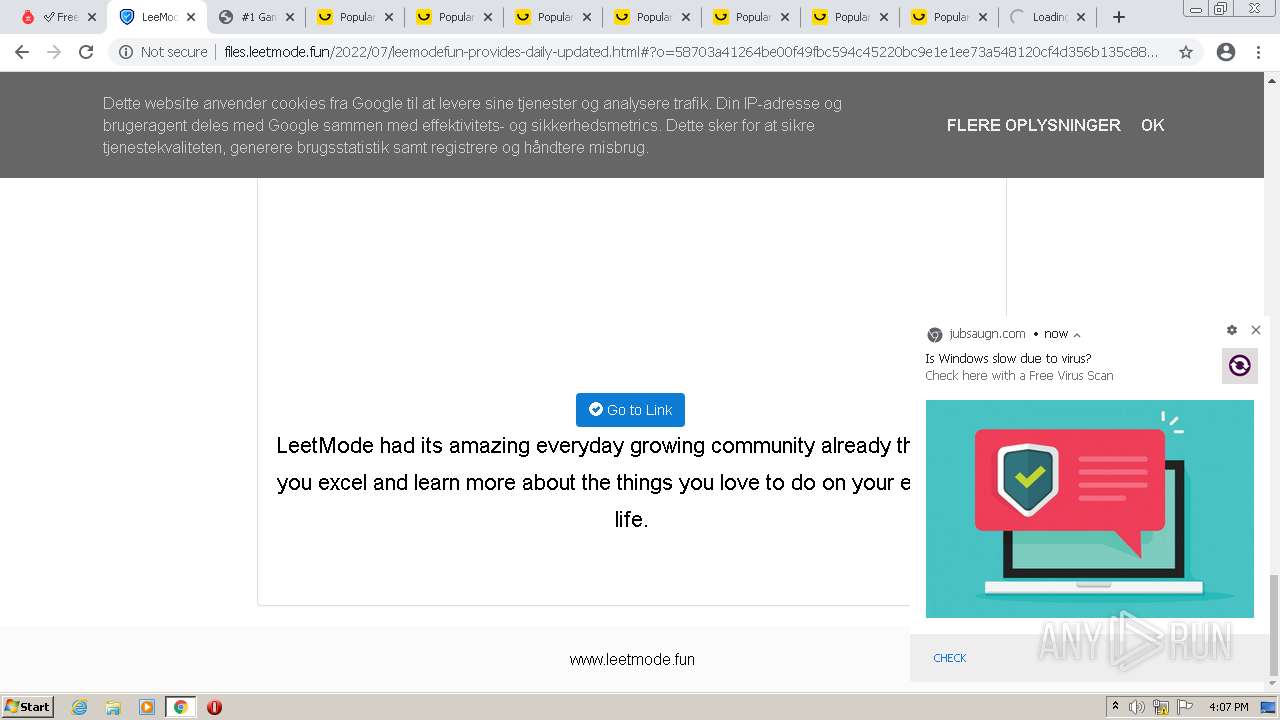Close the first Free tab
Viewport: 1280px width, 720px height.
point(92,17)
